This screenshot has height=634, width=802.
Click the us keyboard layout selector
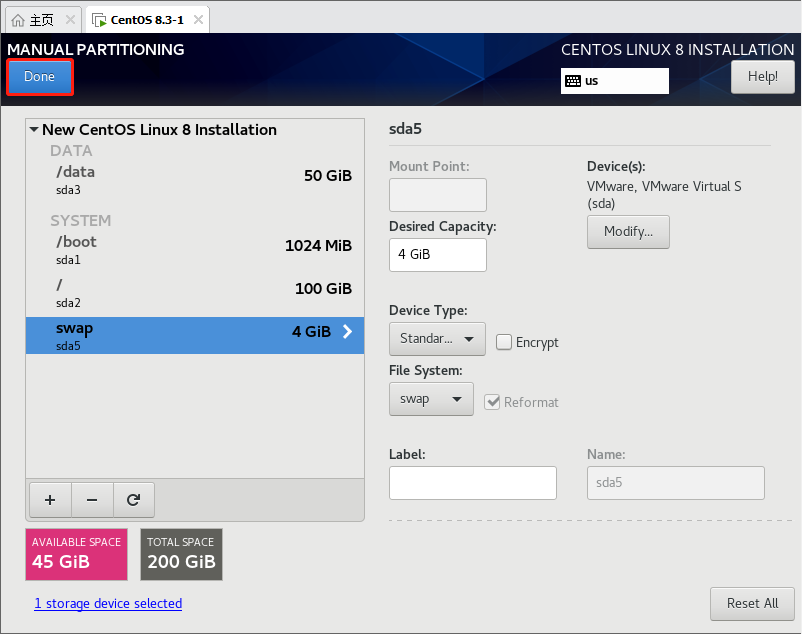click(615, 81)
